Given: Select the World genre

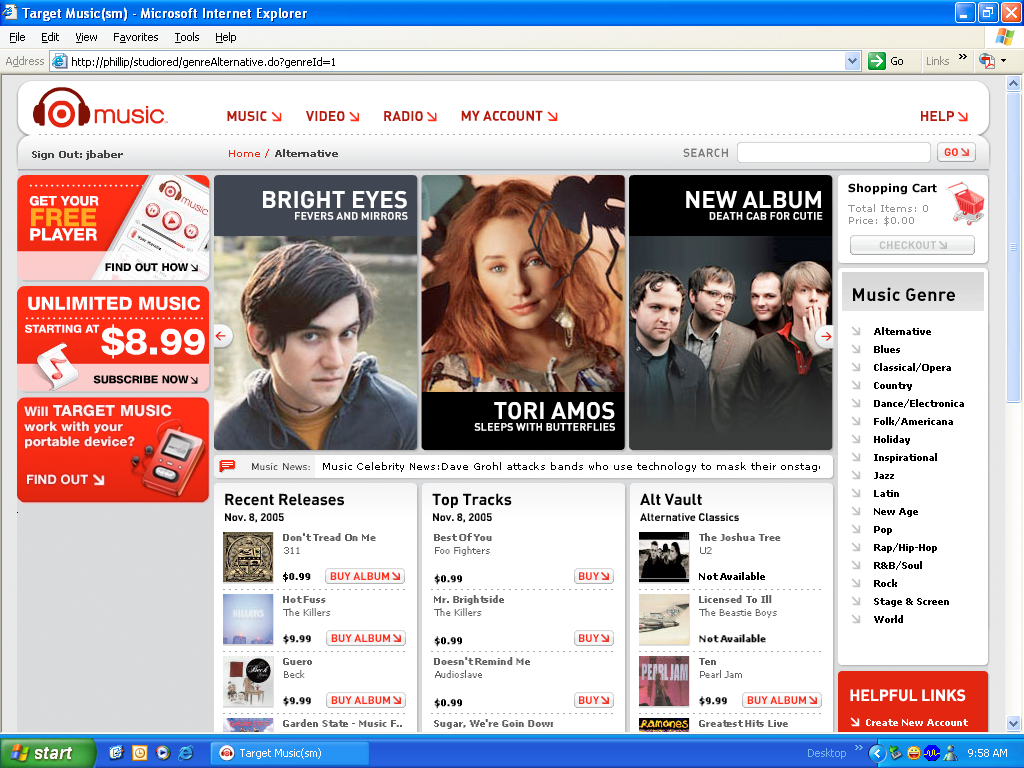Looking at the screenshot, I should (888, 619).
